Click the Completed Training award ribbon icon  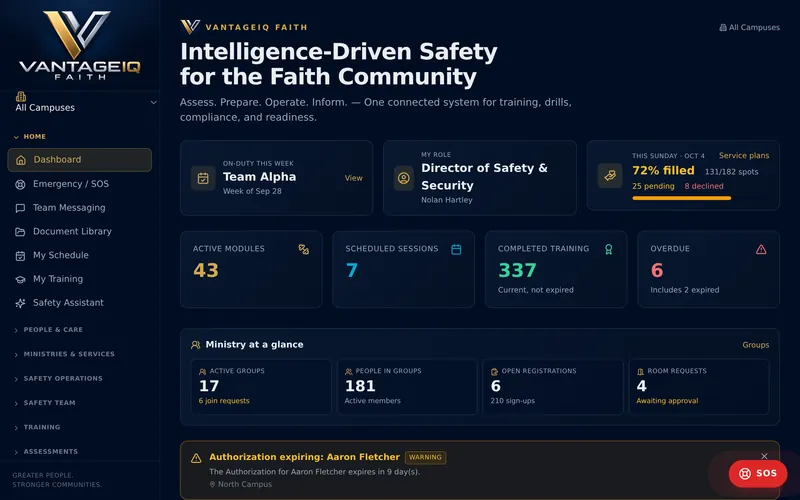[x=608, y=249]
